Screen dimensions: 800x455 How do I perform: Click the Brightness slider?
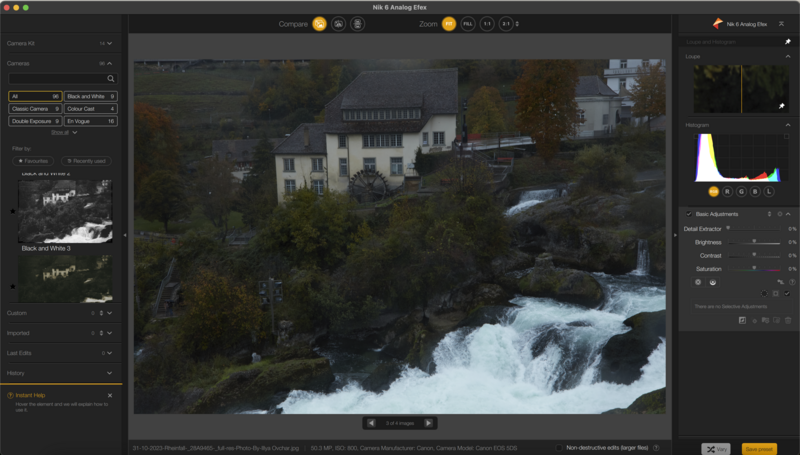754,242
